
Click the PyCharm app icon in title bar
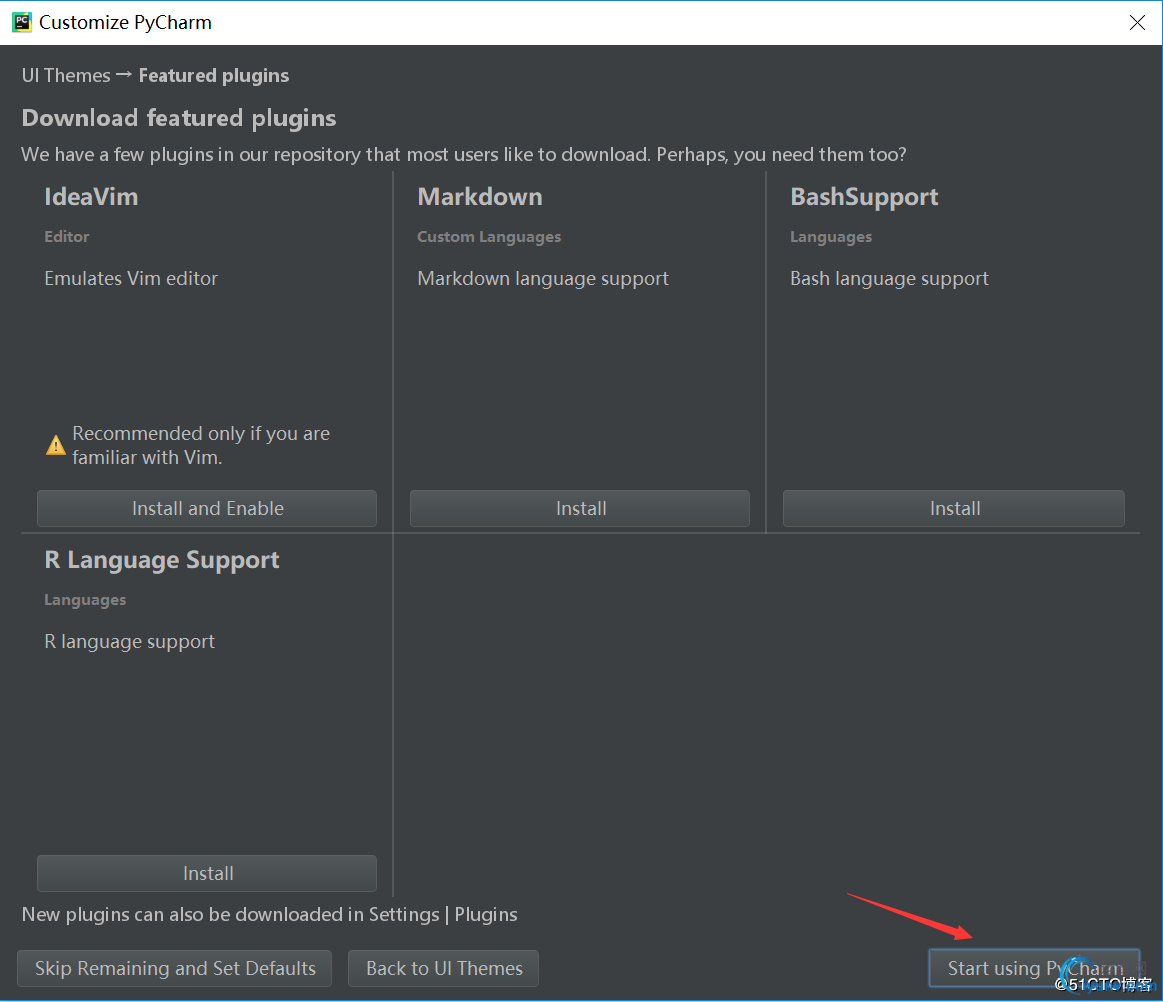[22, 22]
